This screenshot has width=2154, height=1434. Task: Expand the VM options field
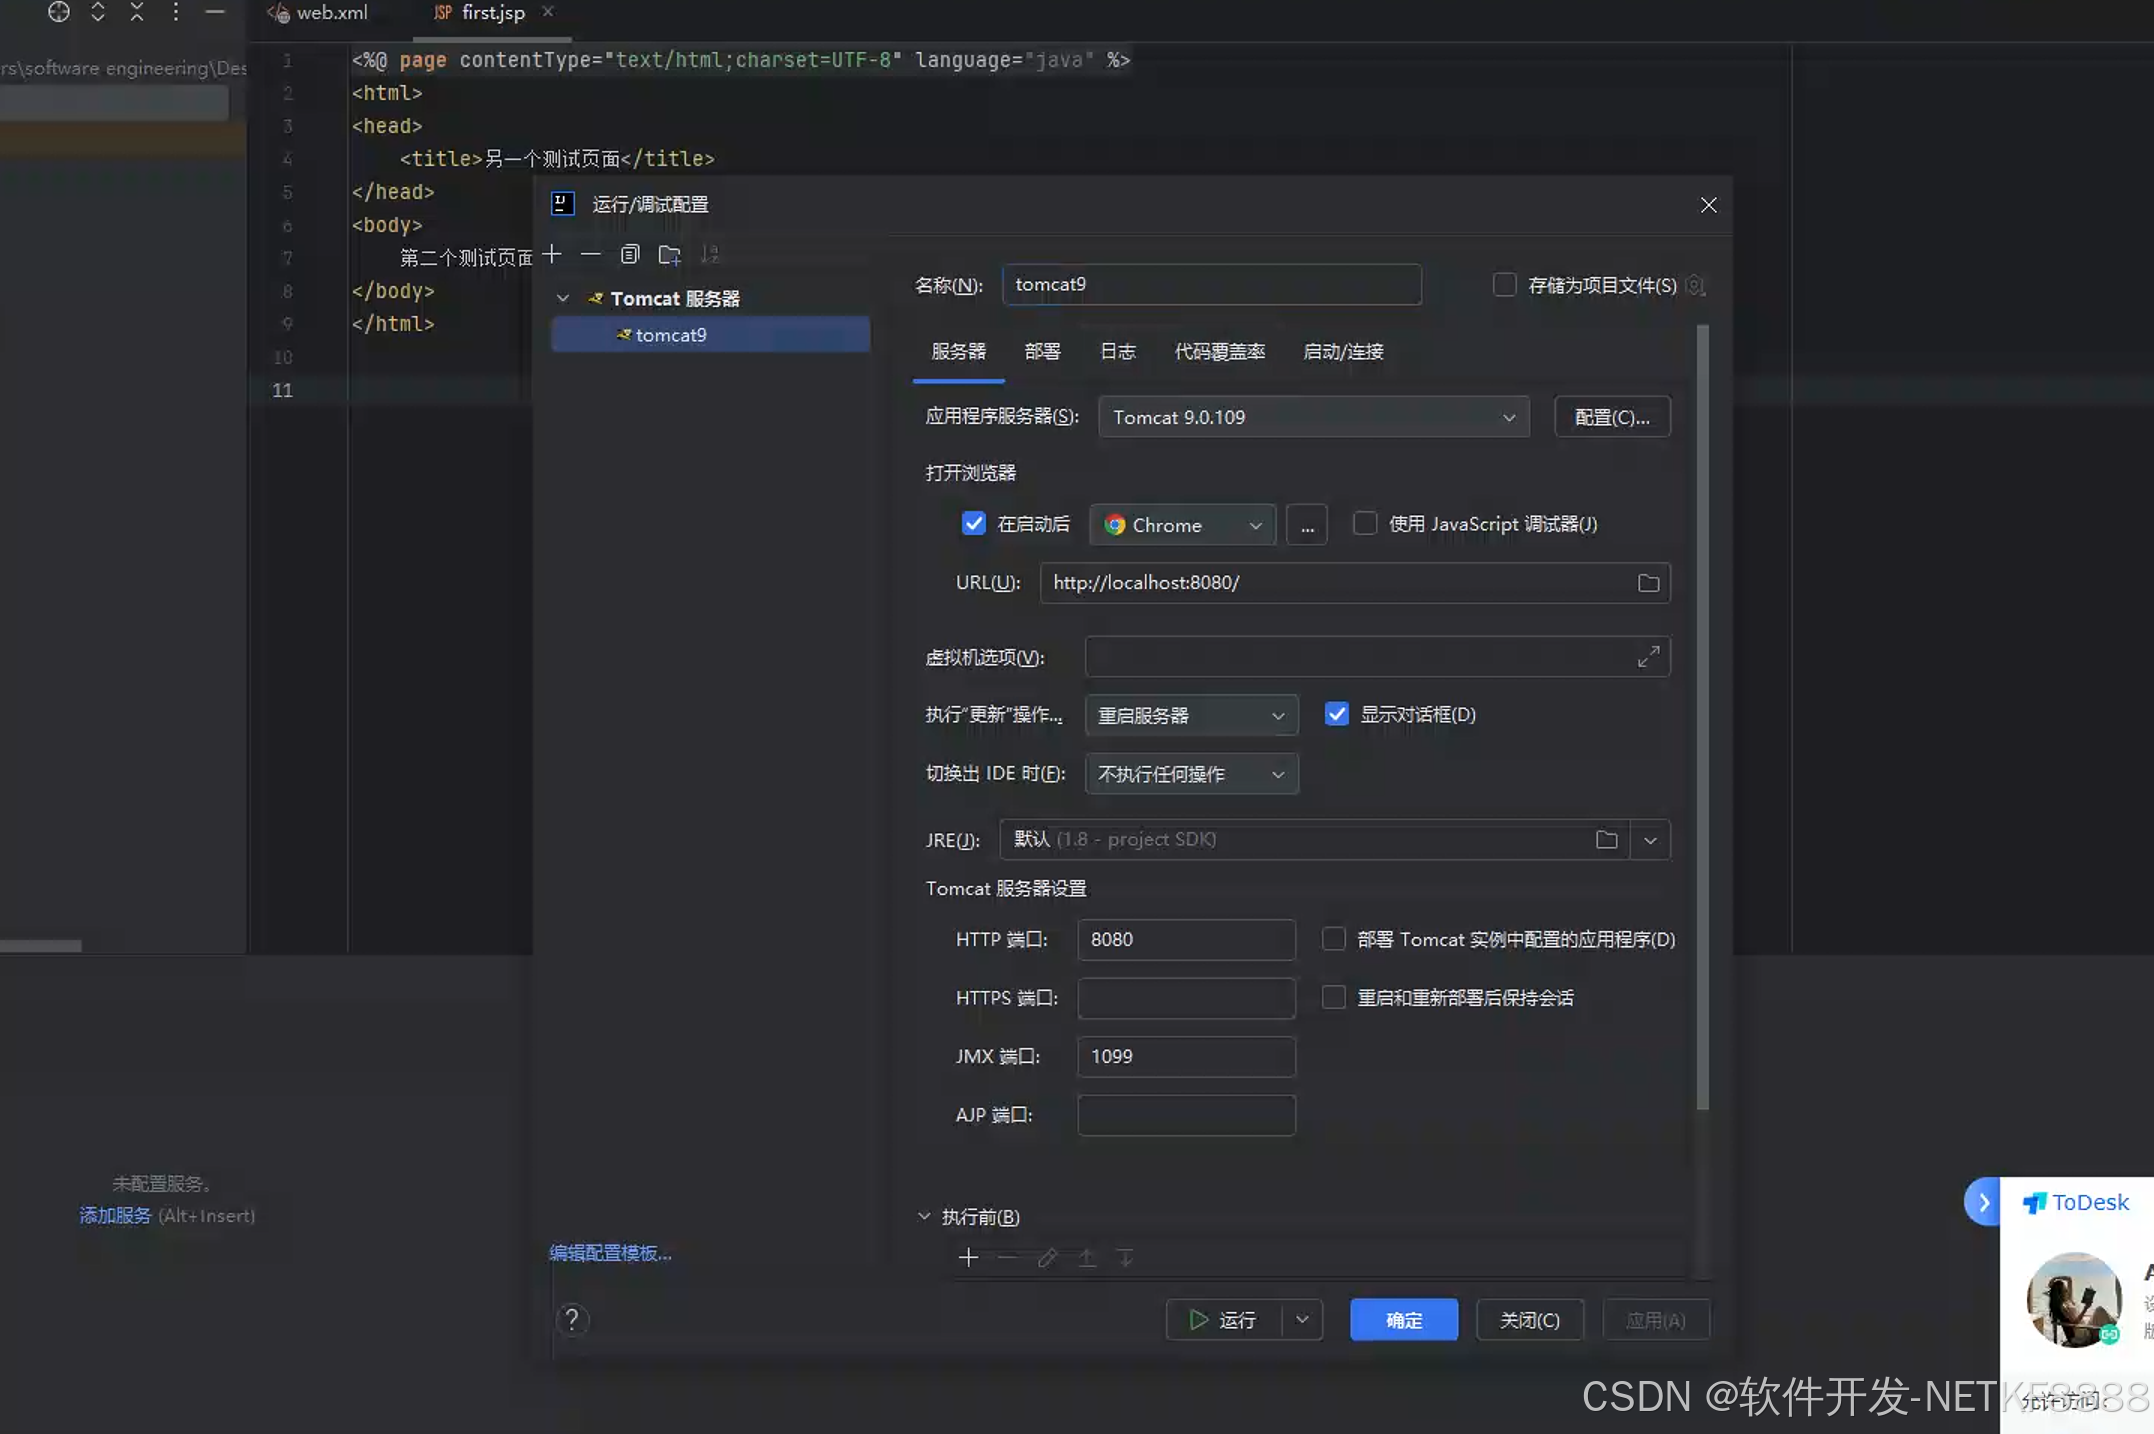(1648, 657)
